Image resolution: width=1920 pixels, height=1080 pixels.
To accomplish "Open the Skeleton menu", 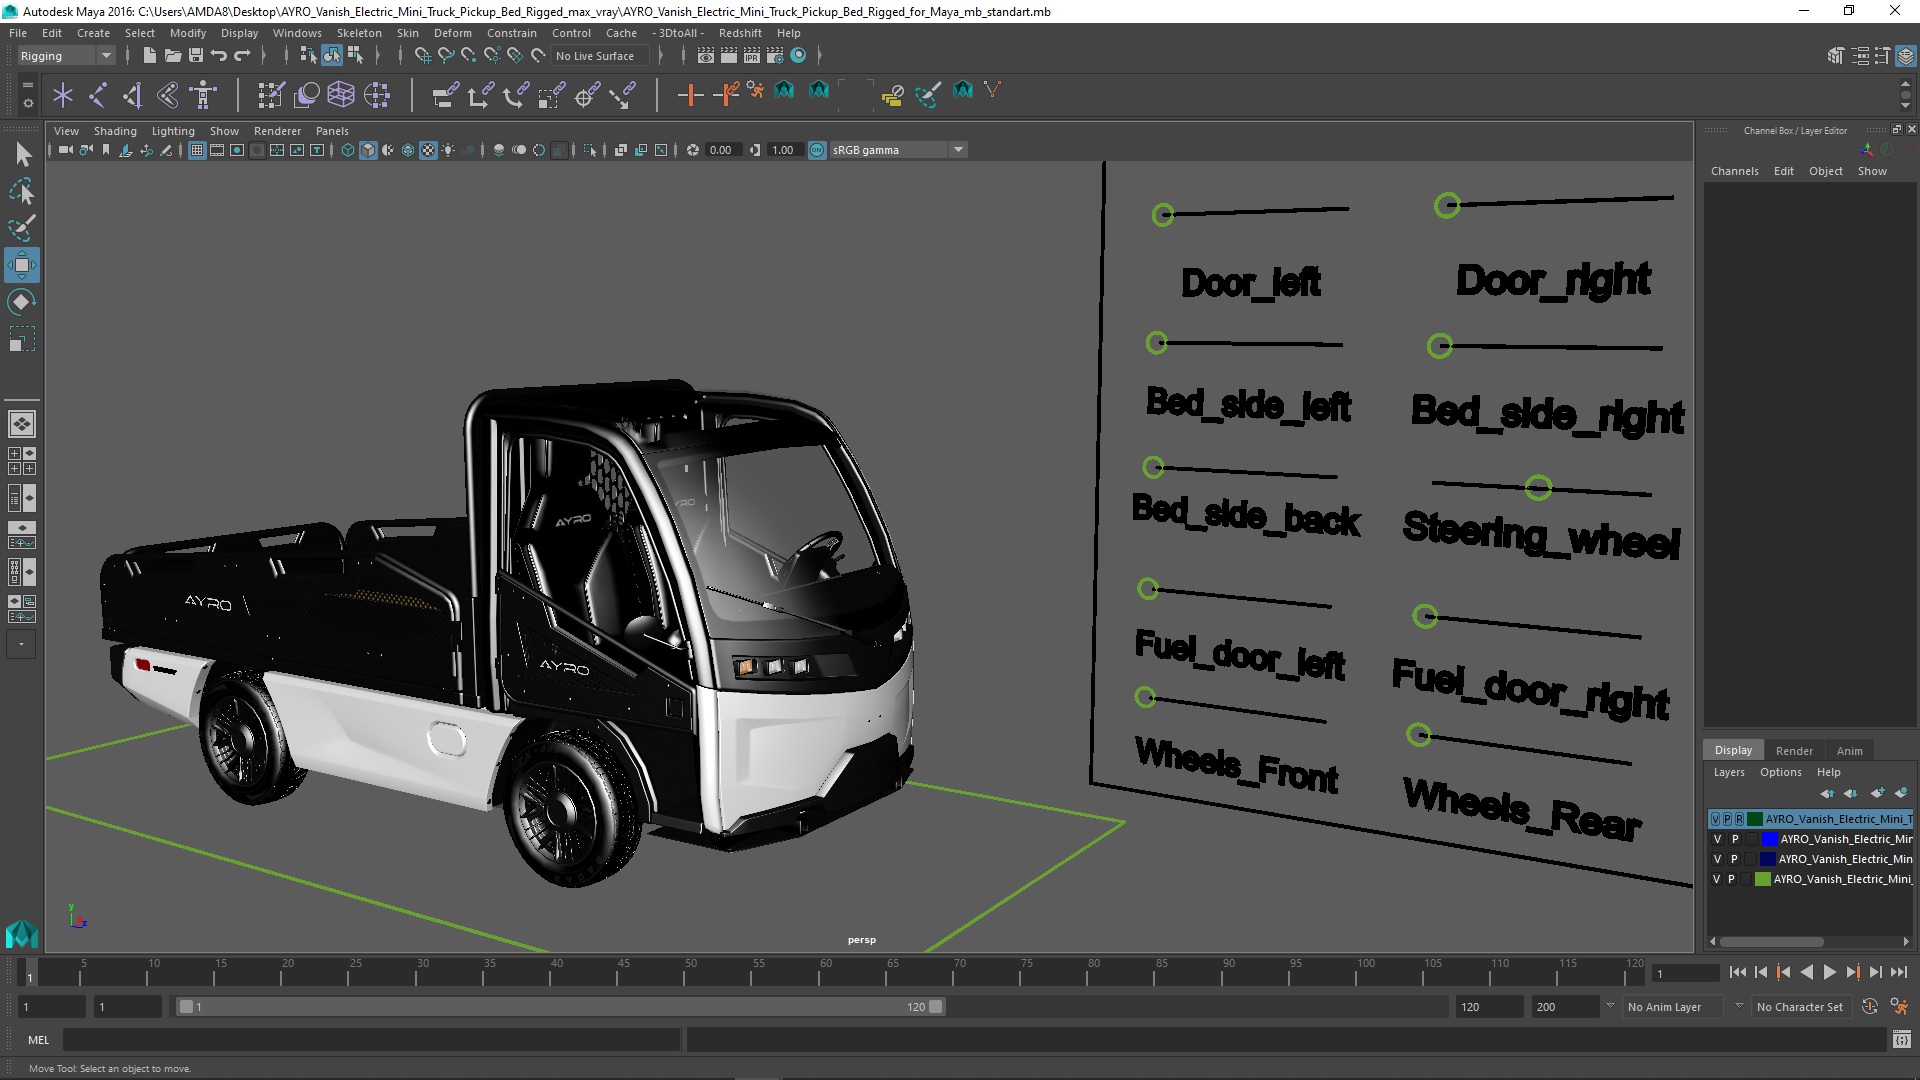I will (359, 33).
